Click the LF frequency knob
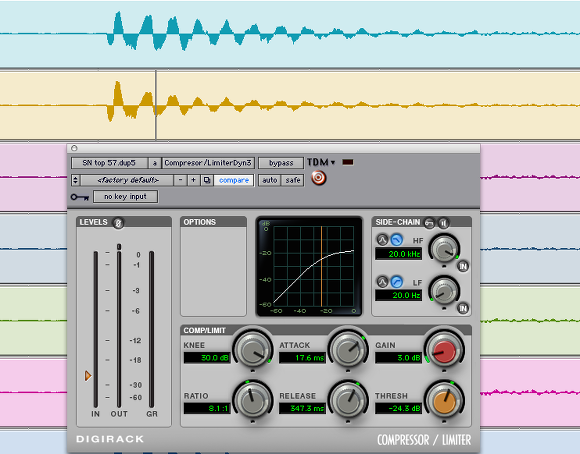This screenshot has height=454, width=580. (444, 291)
